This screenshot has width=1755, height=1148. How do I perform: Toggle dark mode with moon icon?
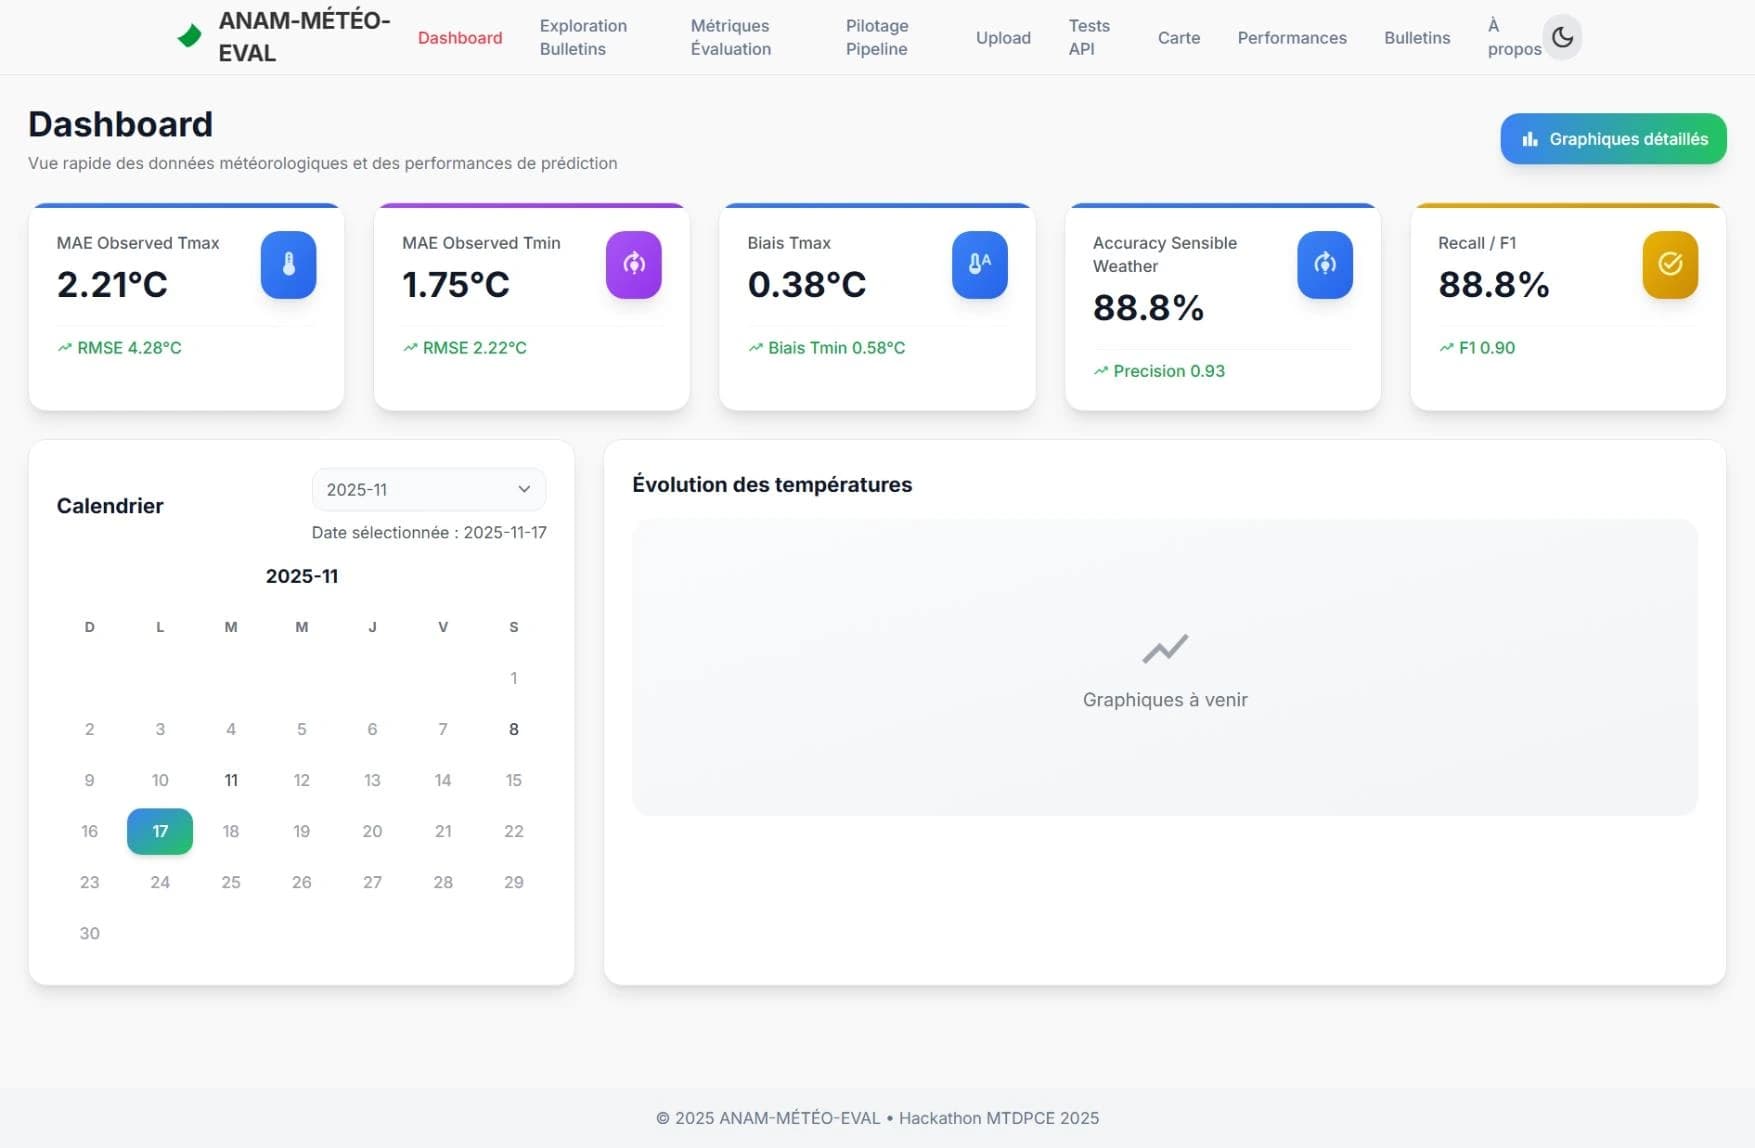[1562, 38]
